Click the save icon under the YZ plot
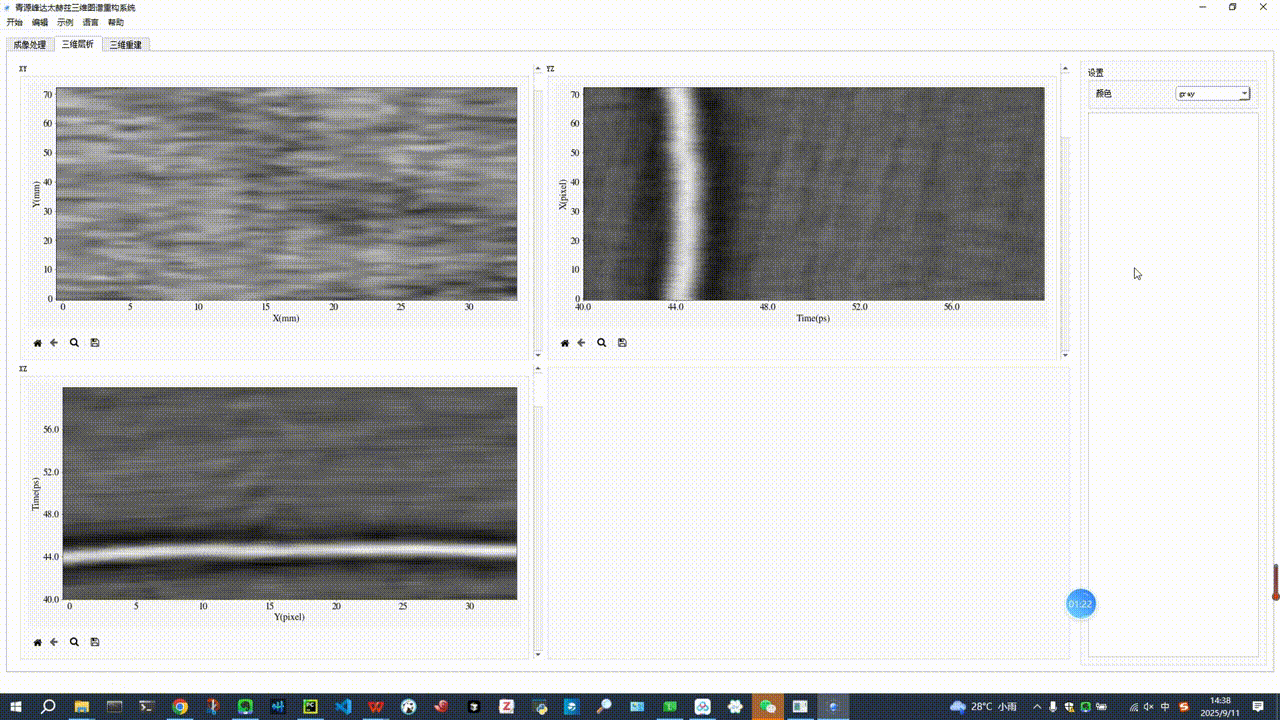 tap(622, 343)
